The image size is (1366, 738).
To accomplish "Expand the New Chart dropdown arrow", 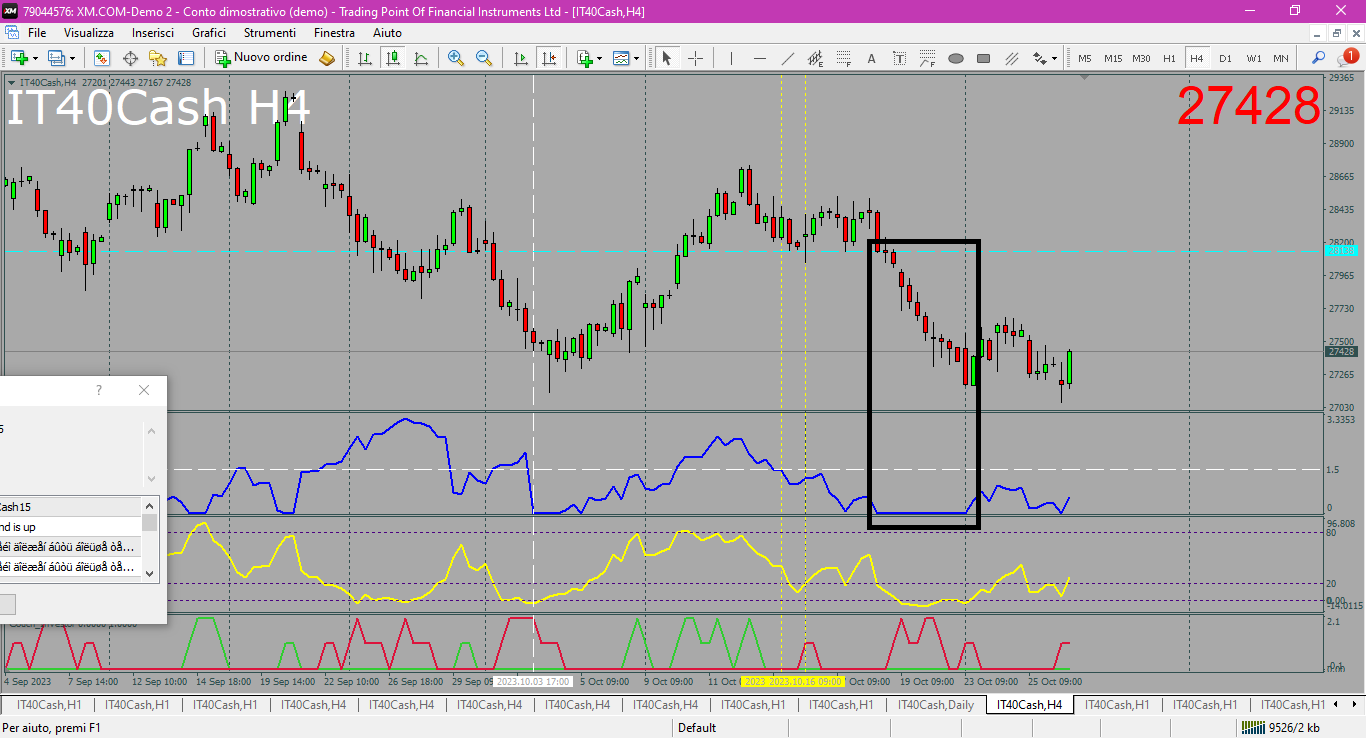I will pos(34,58).
